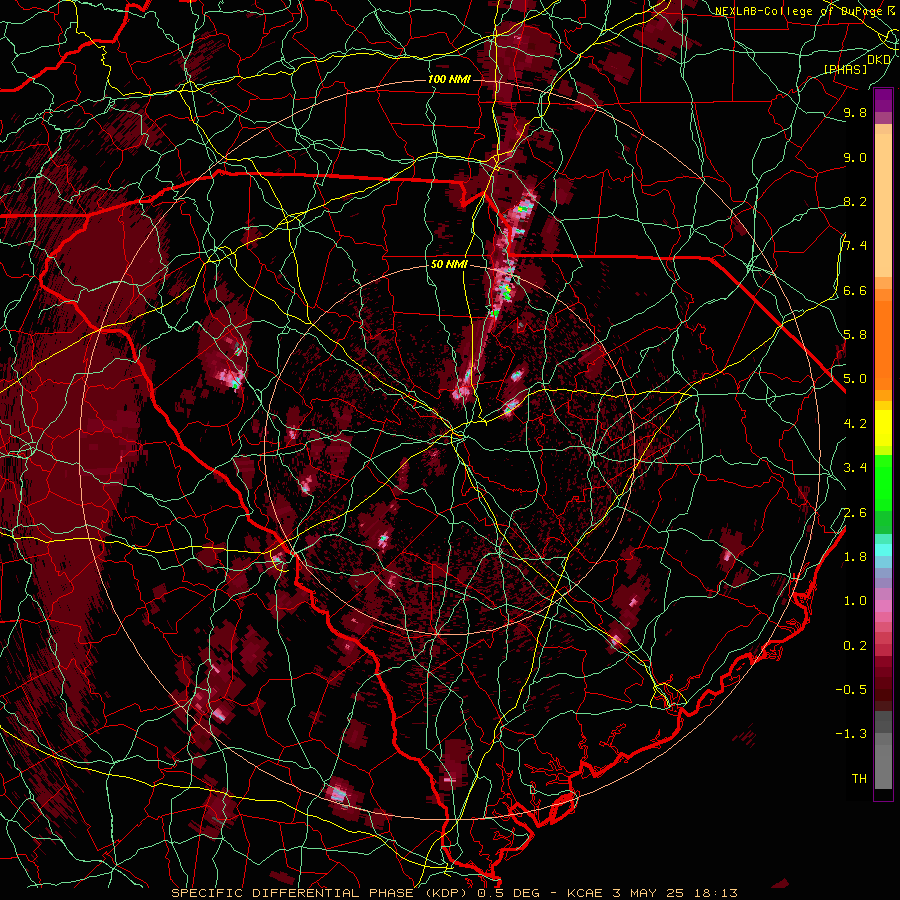Click the 'DKD' product code label

(x=879, y=60)
